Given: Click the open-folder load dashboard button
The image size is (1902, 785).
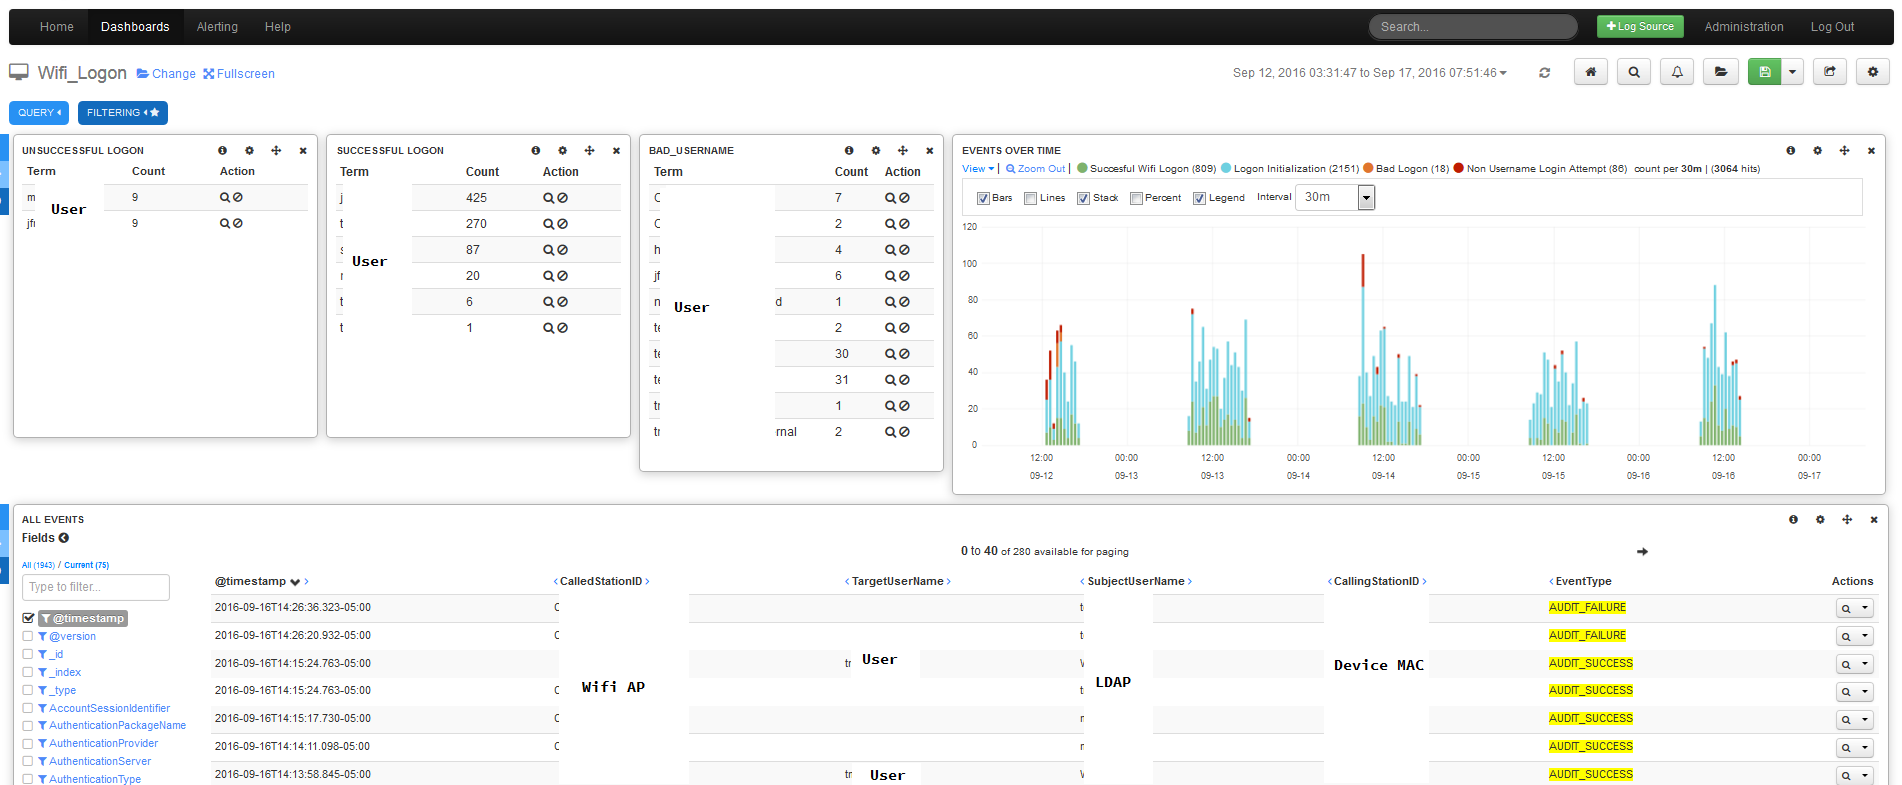Looking at the screenshot, I should point(1721,72).
